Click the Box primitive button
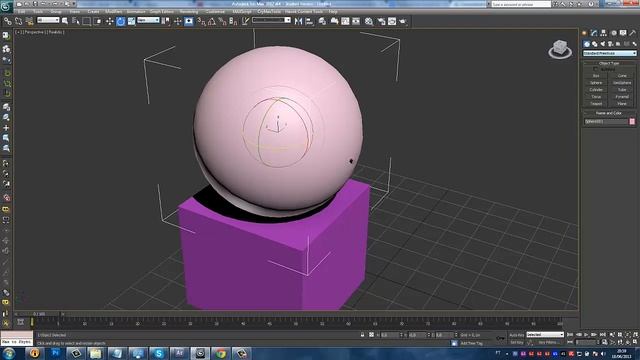This screenshot has width=640, height=360. [x=596, y=76]
